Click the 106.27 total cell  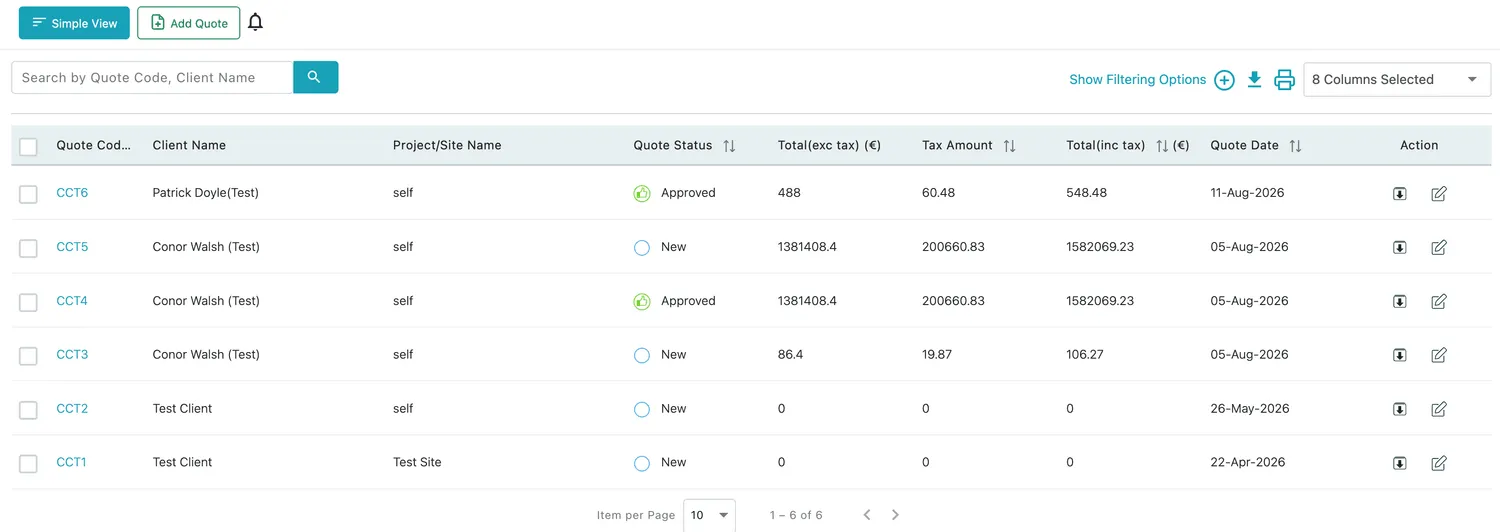(x=1085, y=355)
